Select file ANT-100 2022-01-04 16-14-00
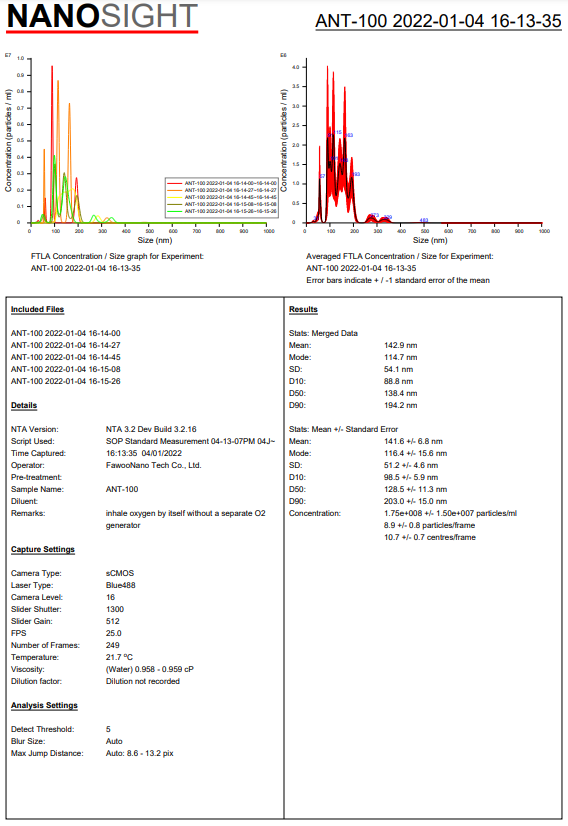This screenshot has width=568, height=826. (65, 333)
